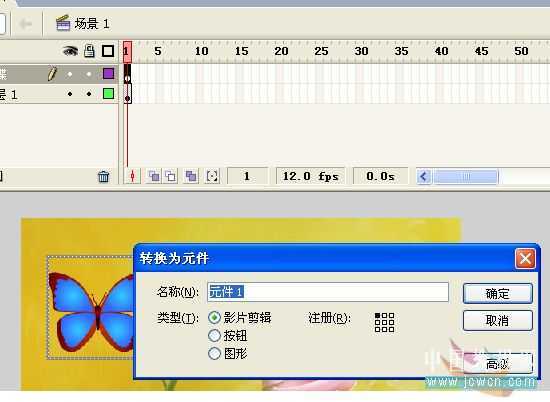
Task: Click the 12.0 fps frame rate field
Action: pyautogui.click(x=310, y=176)
